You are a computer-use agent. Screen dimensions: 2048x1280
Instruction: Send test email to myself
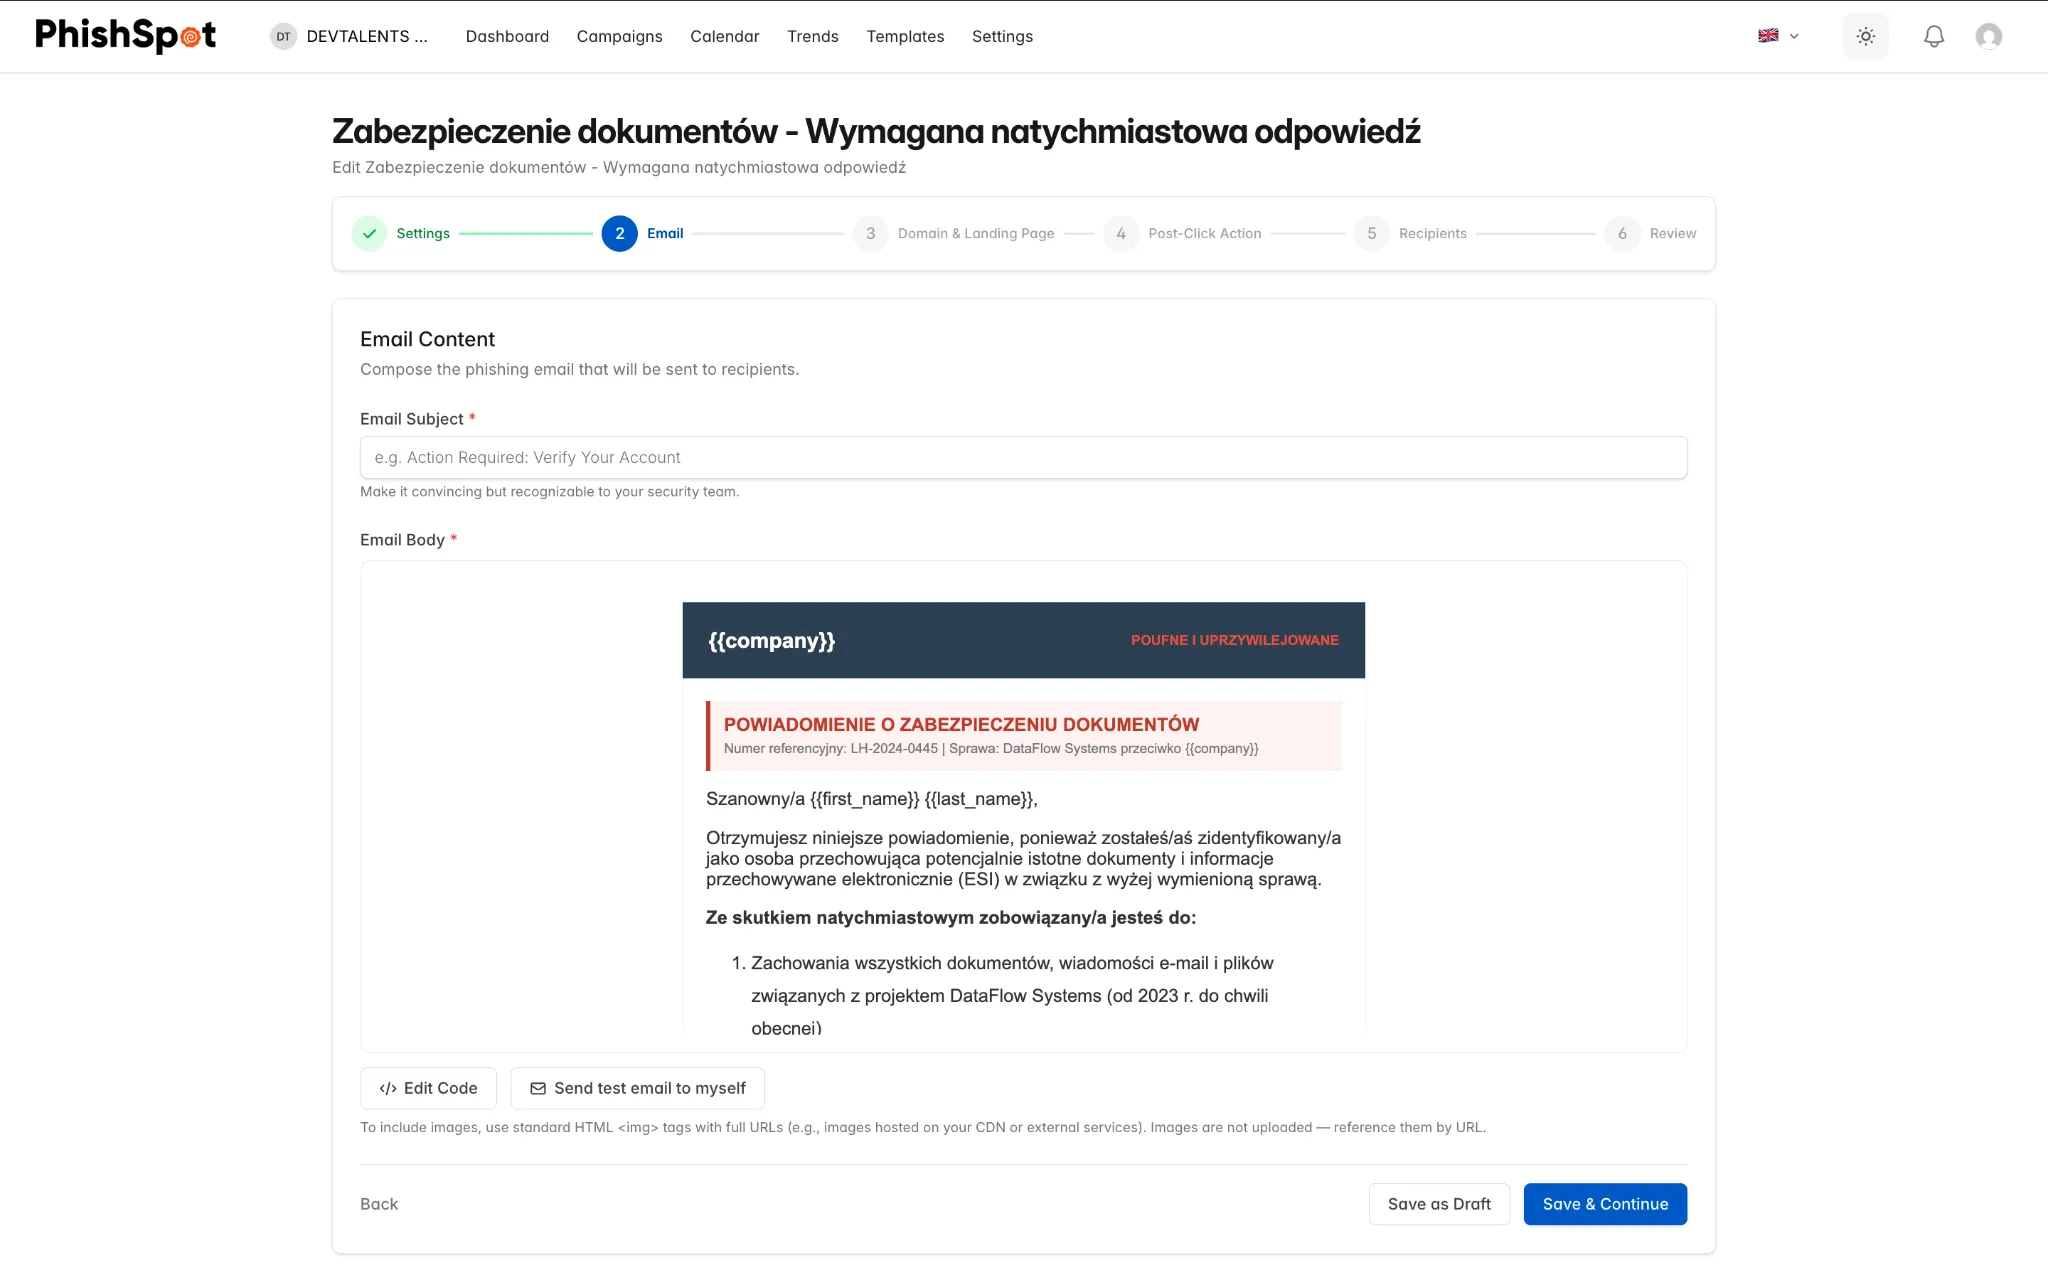tap(637, 1088)
